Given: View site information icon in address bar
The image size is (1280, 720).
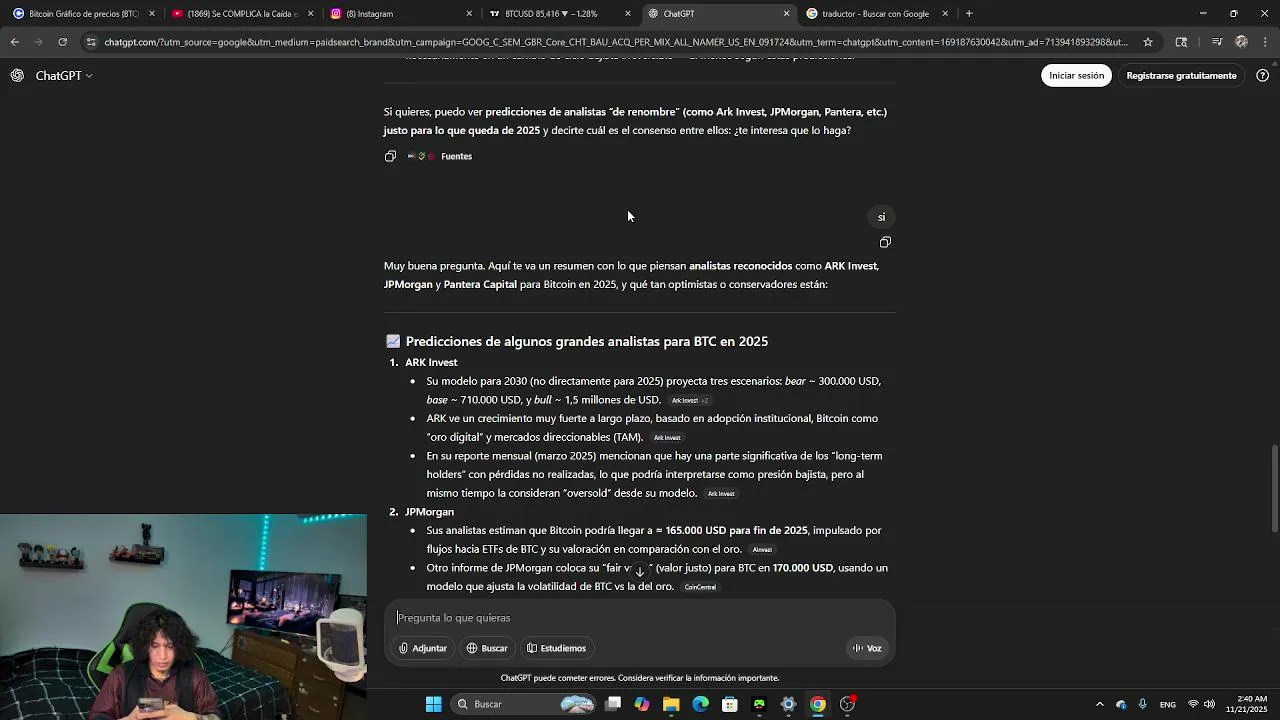Looking at the screenshot, I should (91, 42).
